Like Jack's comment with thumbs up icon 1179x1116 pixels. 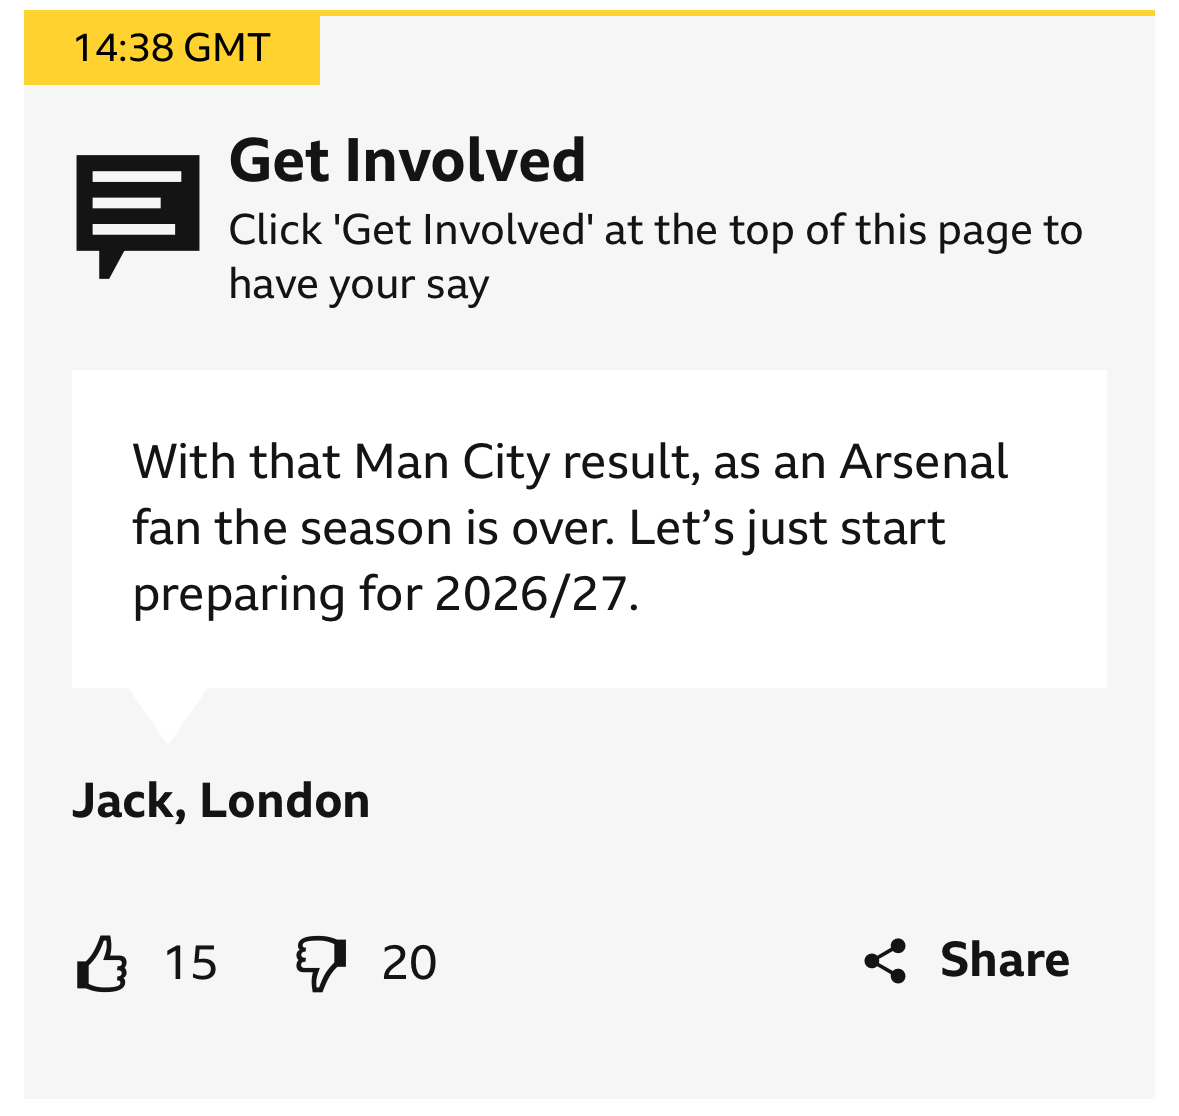coord(101,963)
